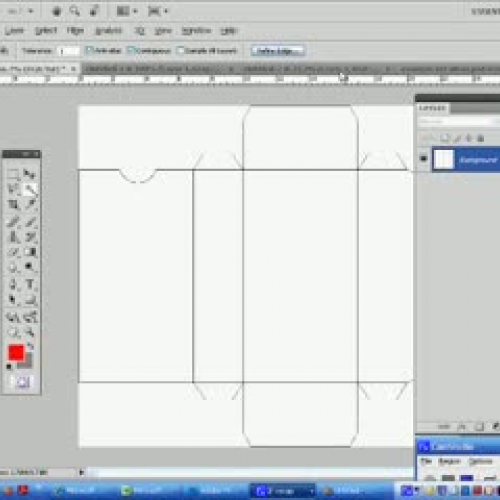Toggle lock transparent pixels in Layers panel
Image resolution: width=500 pixels, height=500 pixels.
pyautogui.click(x=446, y=138)
